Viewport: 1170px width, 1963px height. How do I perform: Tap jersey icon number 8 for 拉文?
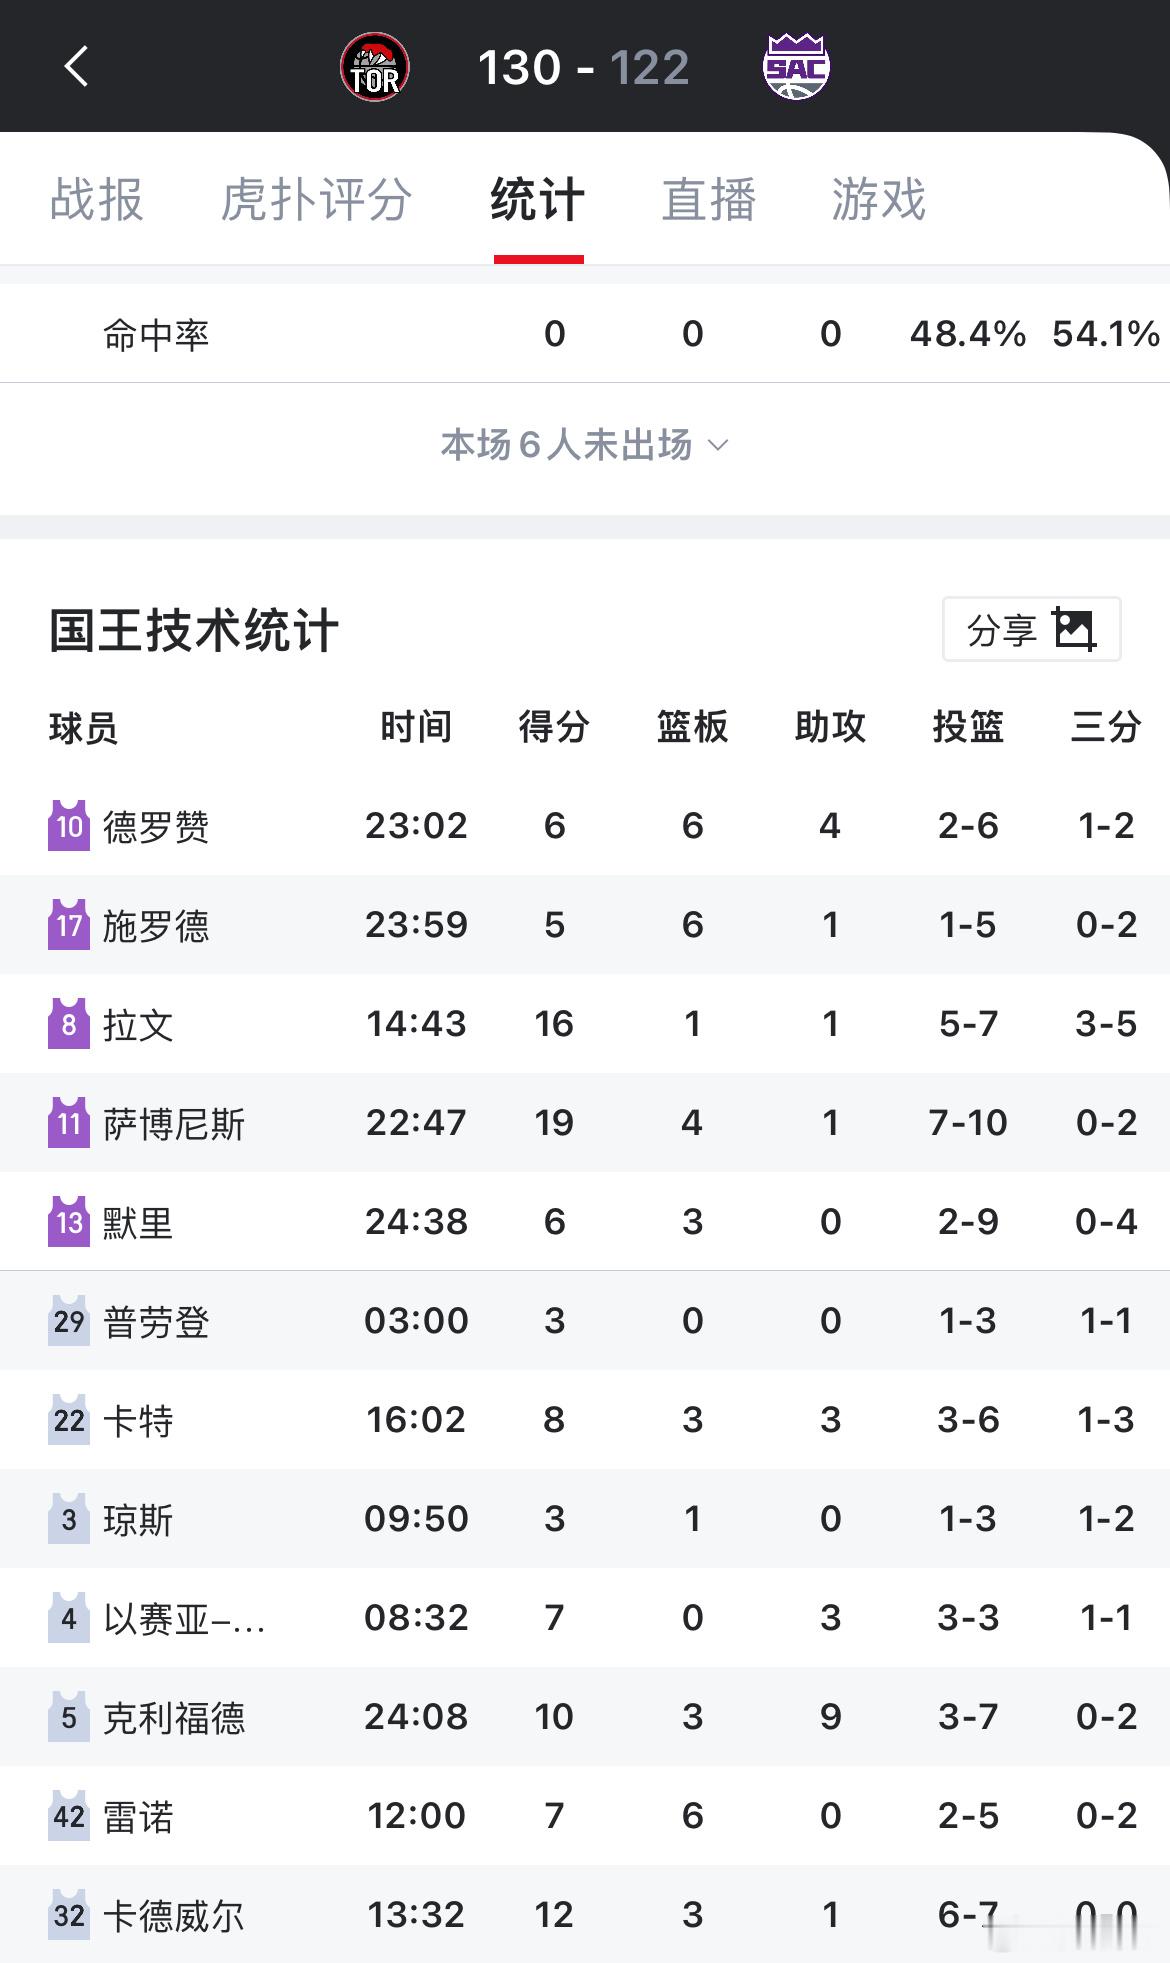(x=69, y=1024)
